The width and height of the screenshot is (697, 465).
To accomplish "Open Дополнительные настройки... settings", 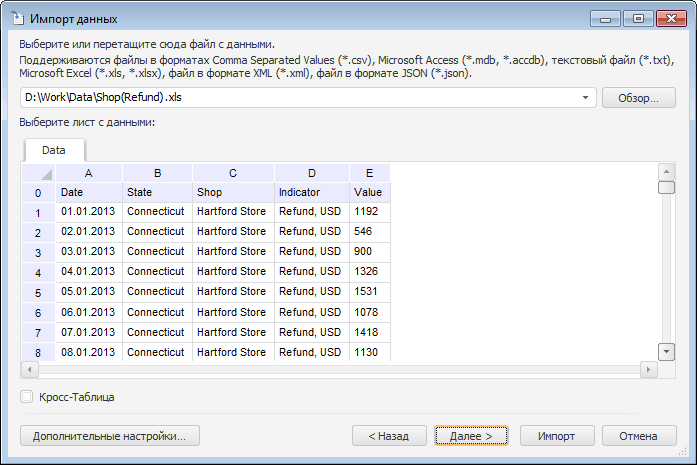I will coord(110,436).
